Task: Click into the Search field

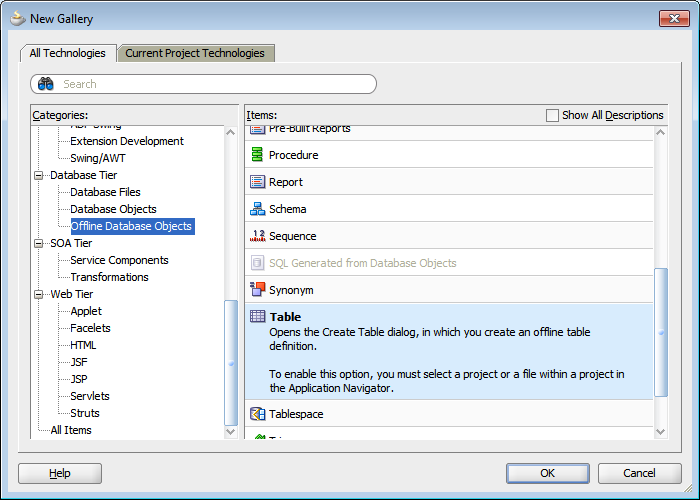Action: [x=204, y=84]
